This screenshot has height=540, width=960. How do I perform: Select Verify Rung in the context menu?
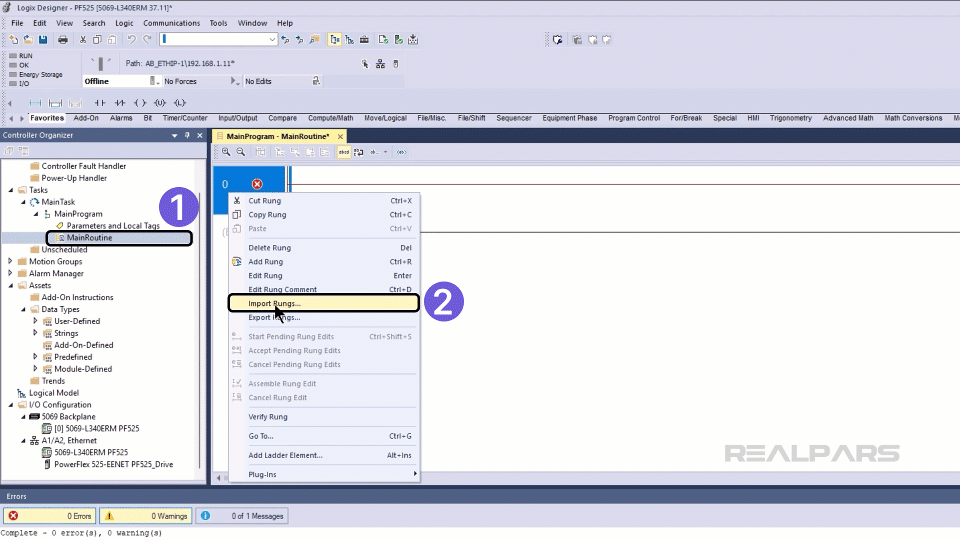tap(324, 417)
